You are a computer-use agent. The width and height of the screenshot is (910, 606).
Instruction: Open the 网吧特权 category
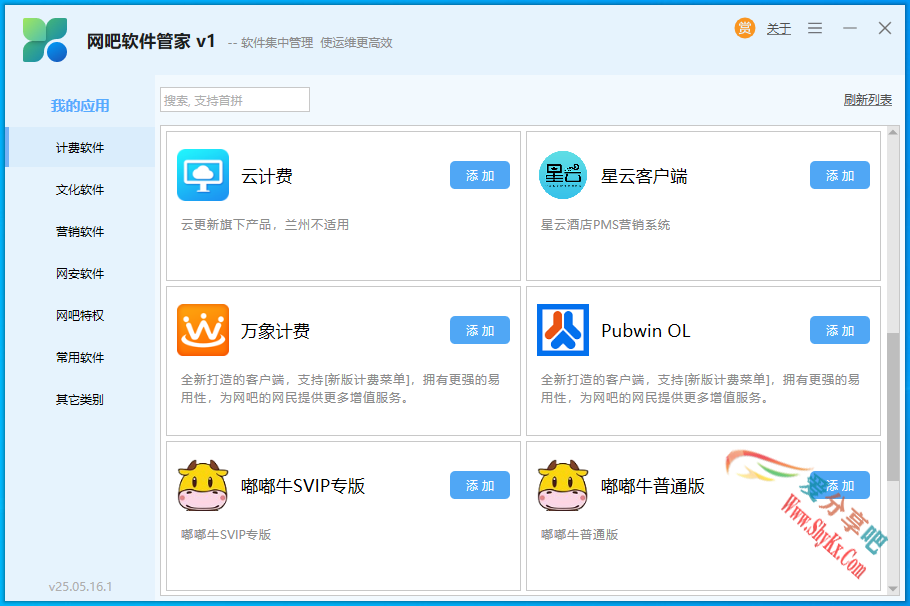coord(80,315)
